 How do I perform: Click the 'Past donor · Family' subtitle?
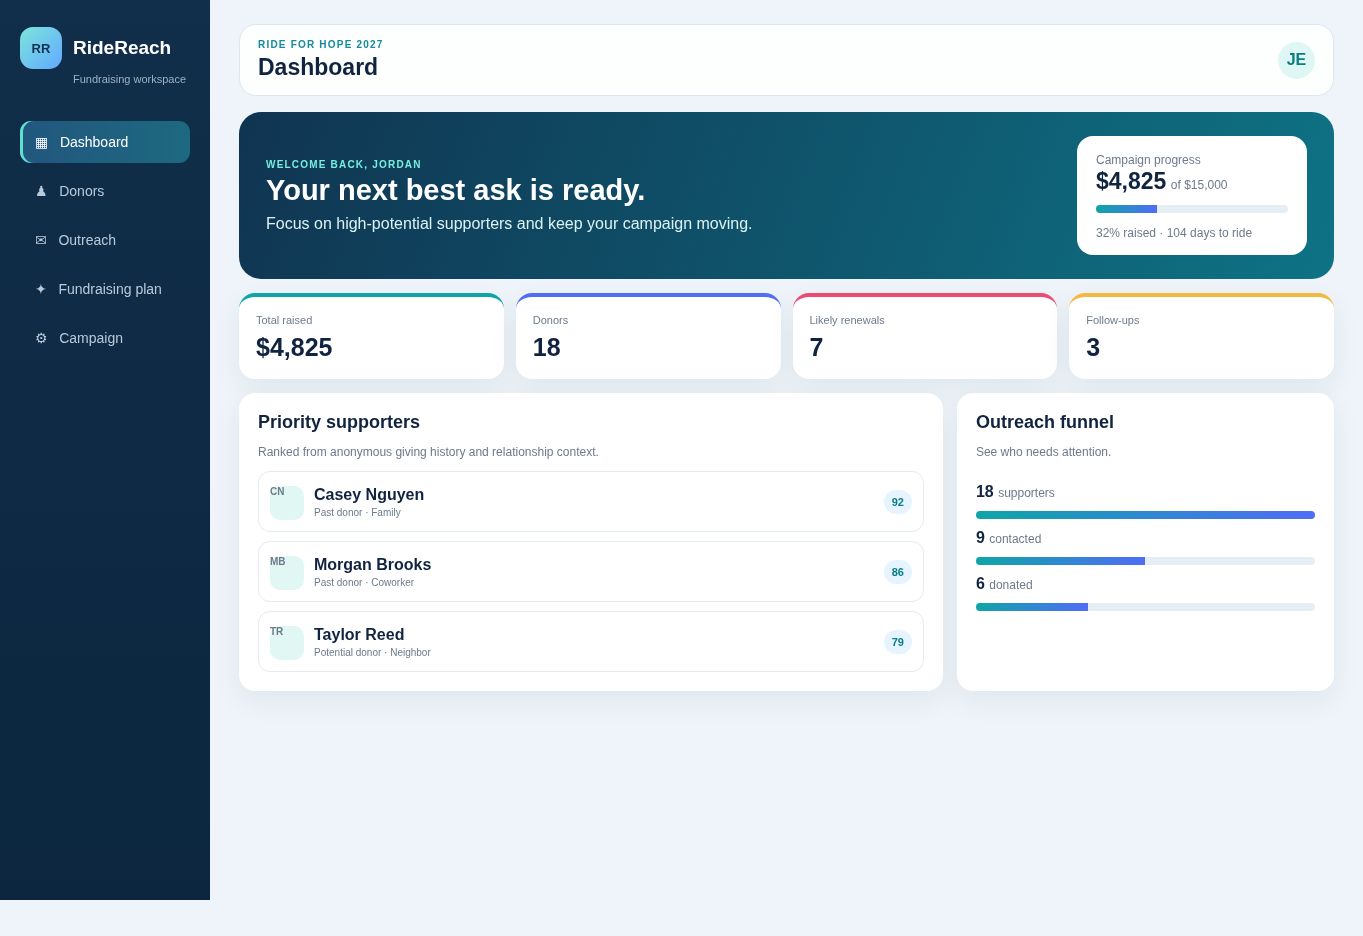tap(357, 513)
